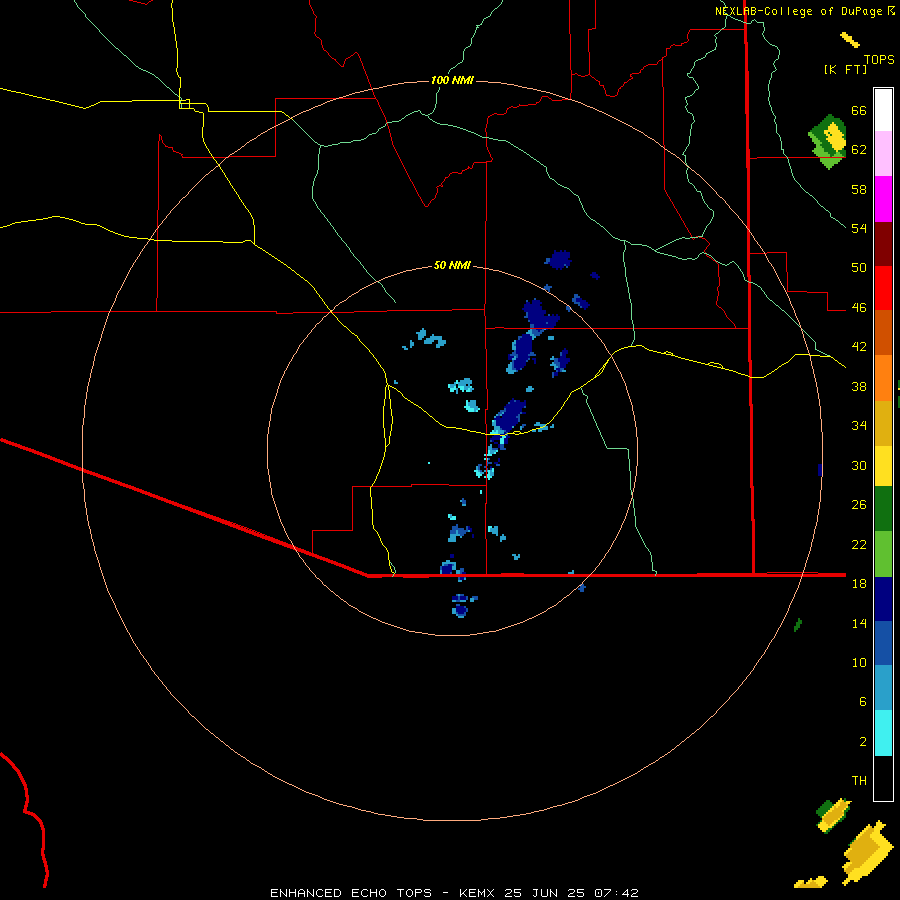Select the navy legend swatch above 14
Image resolution: width=900 pixels, height=900 pixels.
point(883,599)
